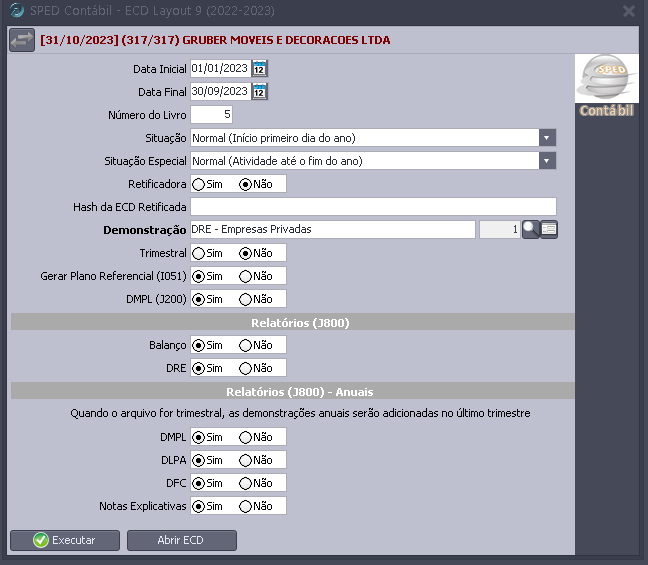This screenshot has width=648, height=565.
Task: Click the Data Inicial date field
Action: pos(221,69)
